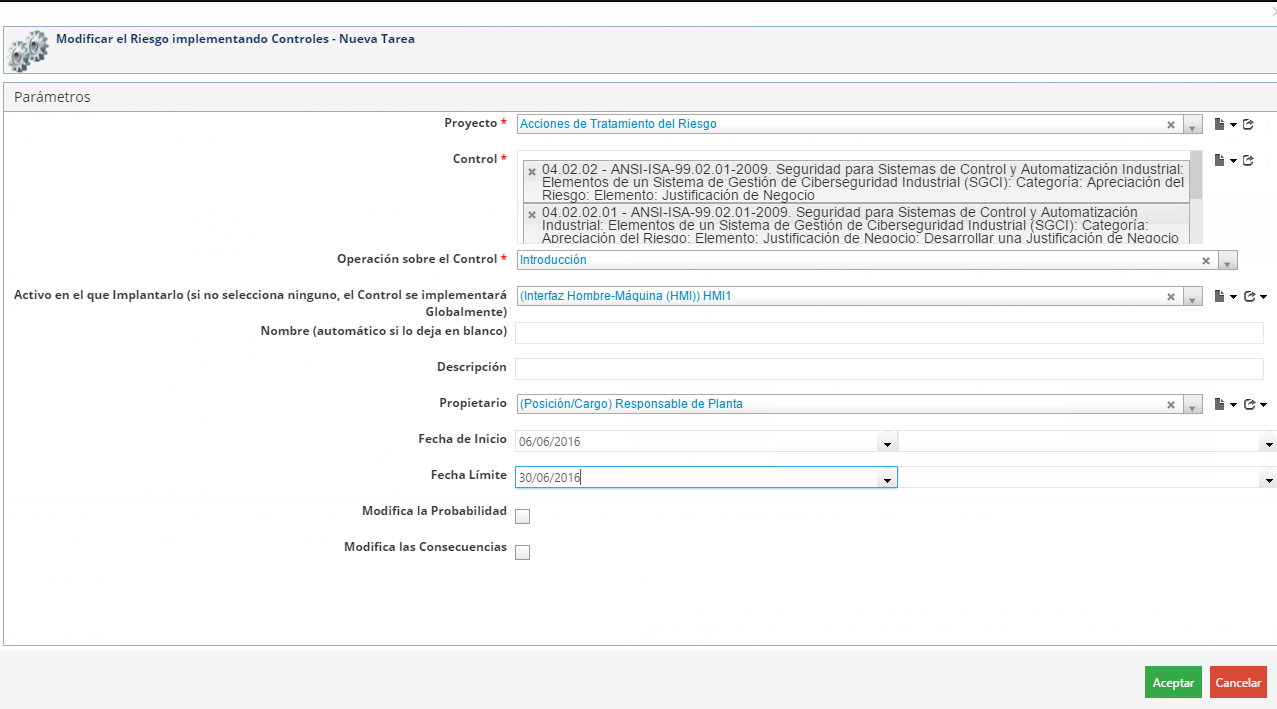Clear the Propietario selection with its x
This screenshot has width=1277, height=709.
(1171, 405)
